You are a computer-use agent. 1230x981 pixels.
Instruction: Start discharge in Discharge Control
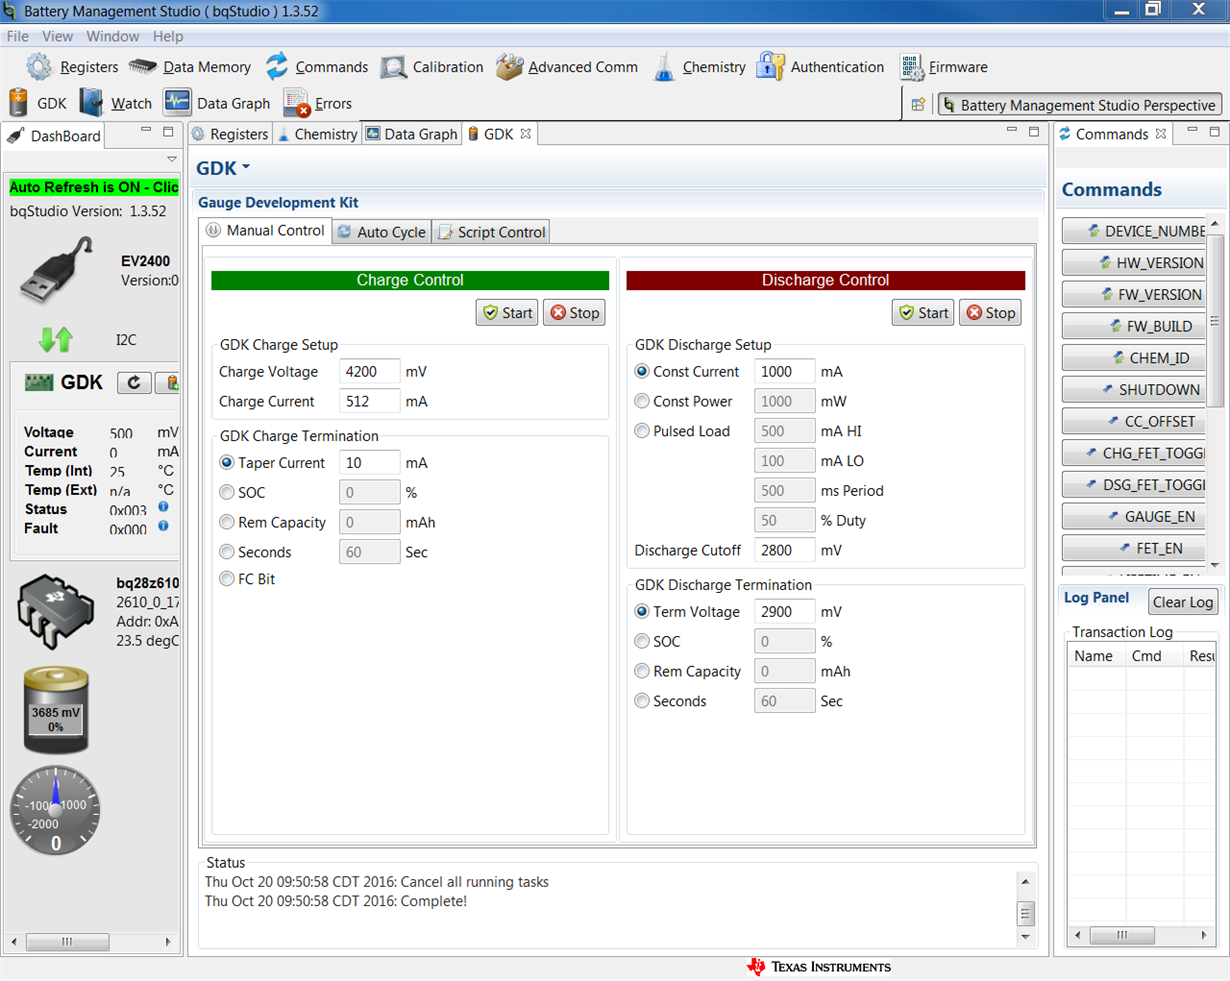point(923,313)
